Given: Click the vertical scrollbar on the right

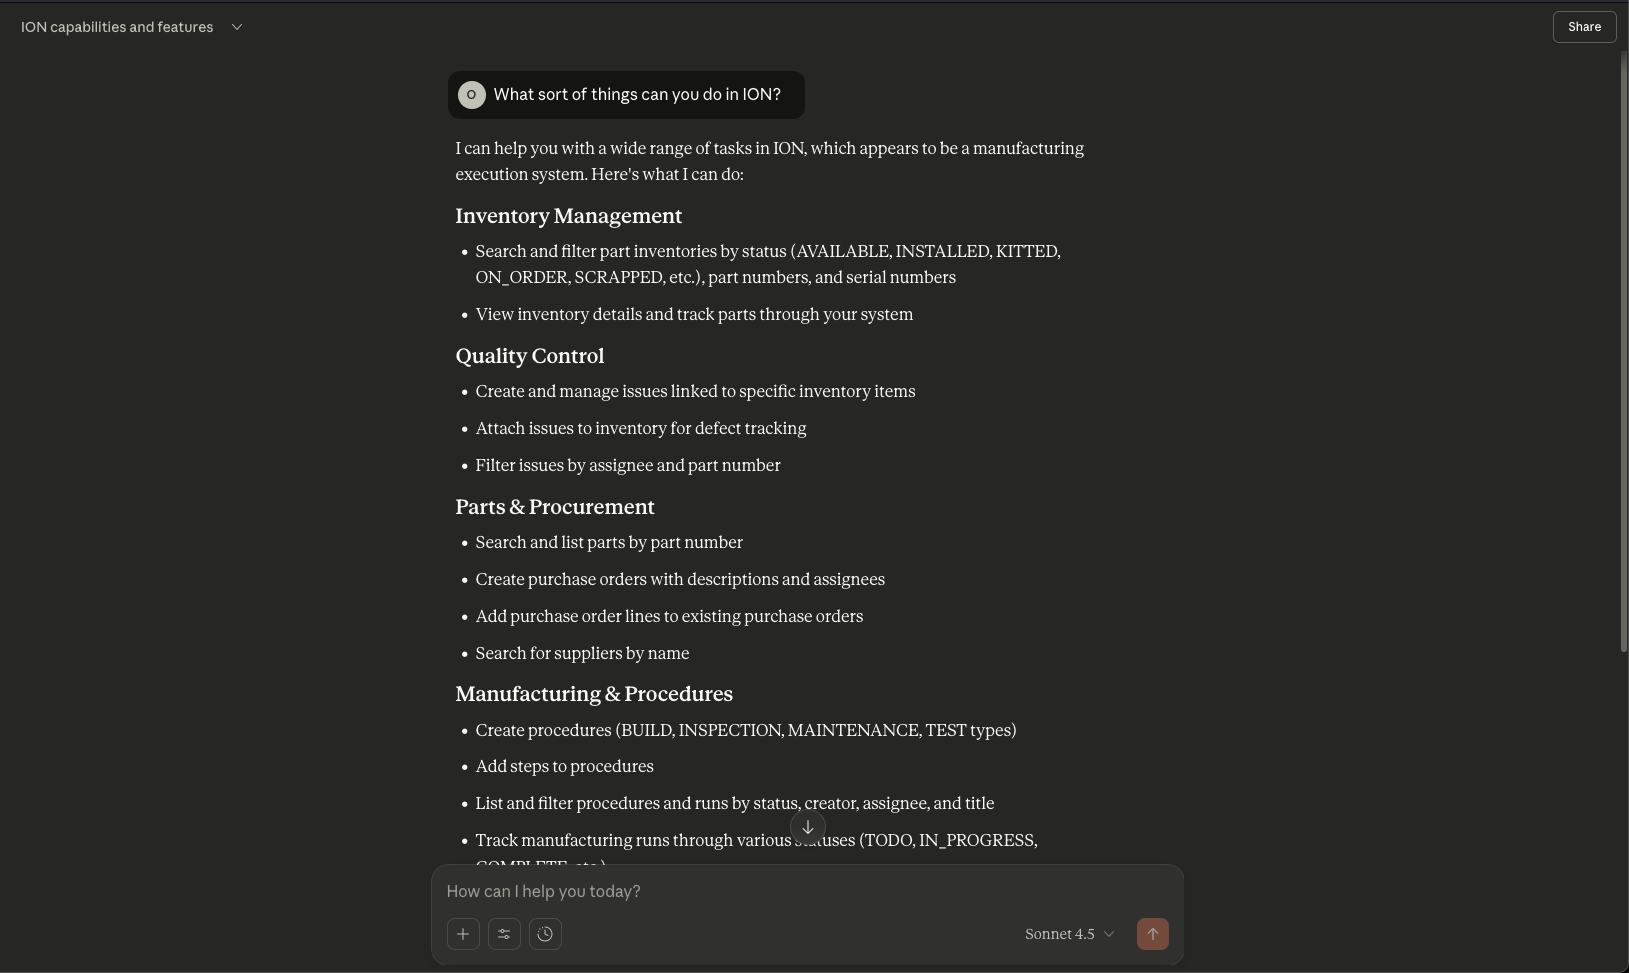Looking at the screenshot, I should click(x=1622, y=350).
